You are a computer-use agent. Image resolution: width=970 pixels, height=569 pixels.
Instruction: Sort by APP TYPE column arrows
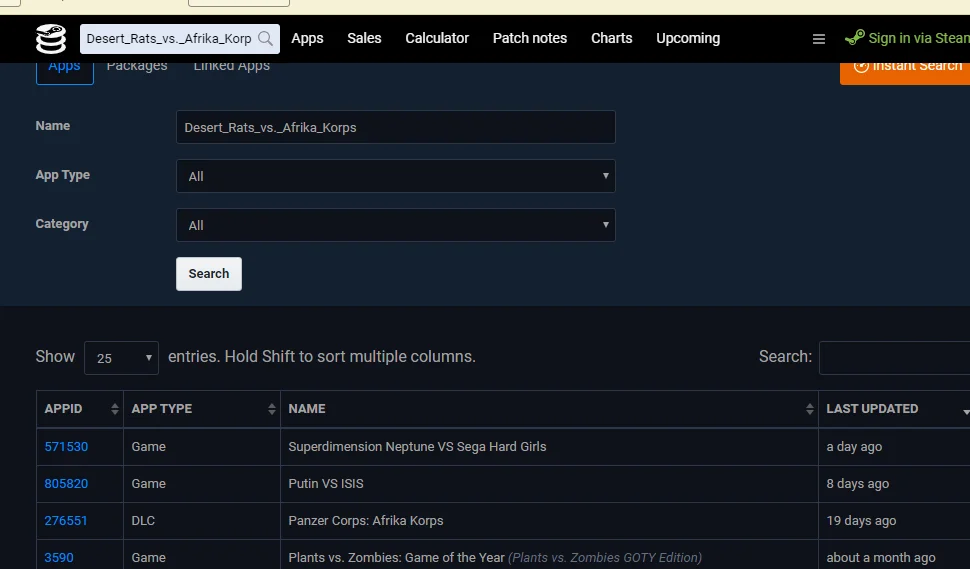(x=272, y=409)
